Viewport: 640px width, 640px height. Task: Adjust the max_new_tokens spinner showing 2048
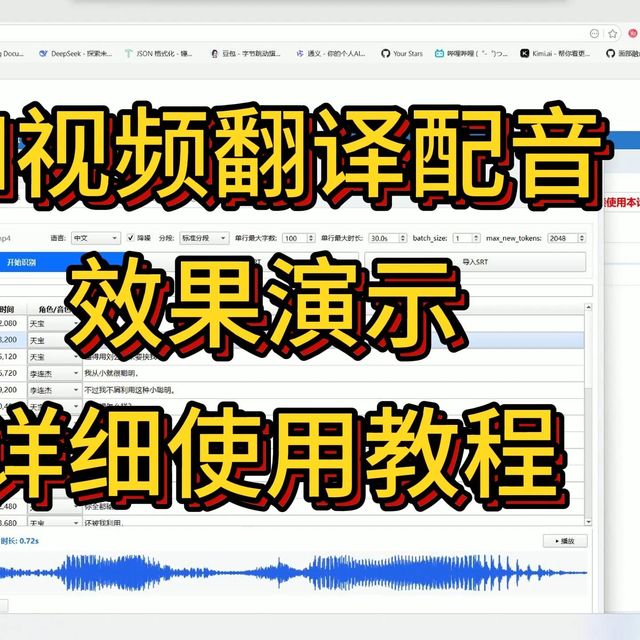(567, 238)
